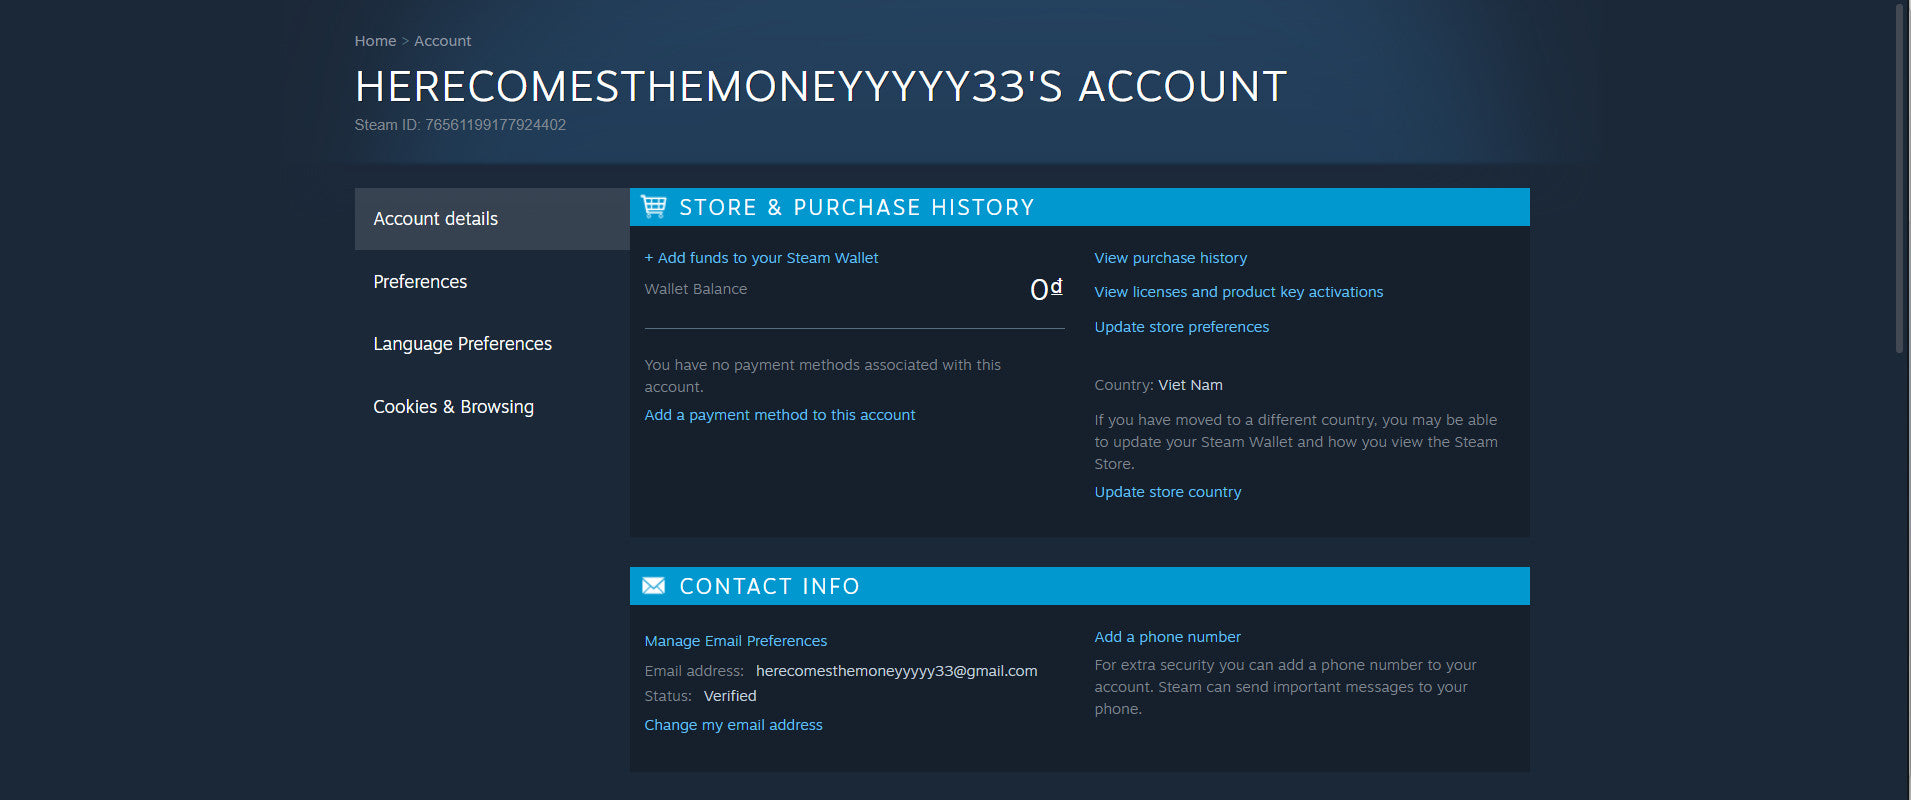Add funds to your Steam Wallet
Screen dimensions: 1911x800
(761, 258)
